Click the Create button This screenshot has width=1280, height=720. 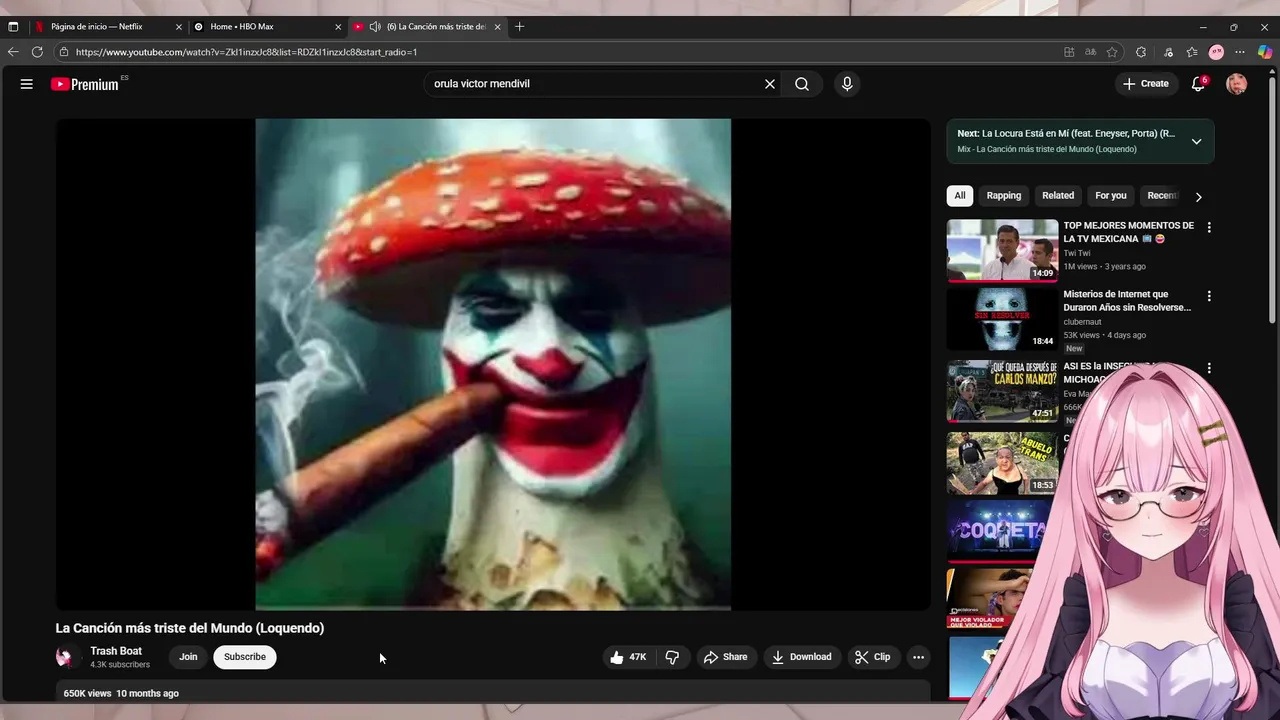tap(1146, 84)
